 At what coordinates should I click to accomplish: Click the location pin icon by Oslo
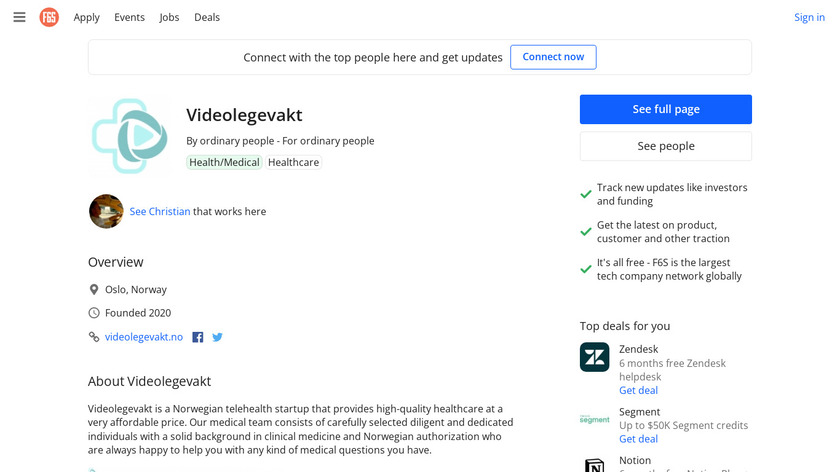94,290
